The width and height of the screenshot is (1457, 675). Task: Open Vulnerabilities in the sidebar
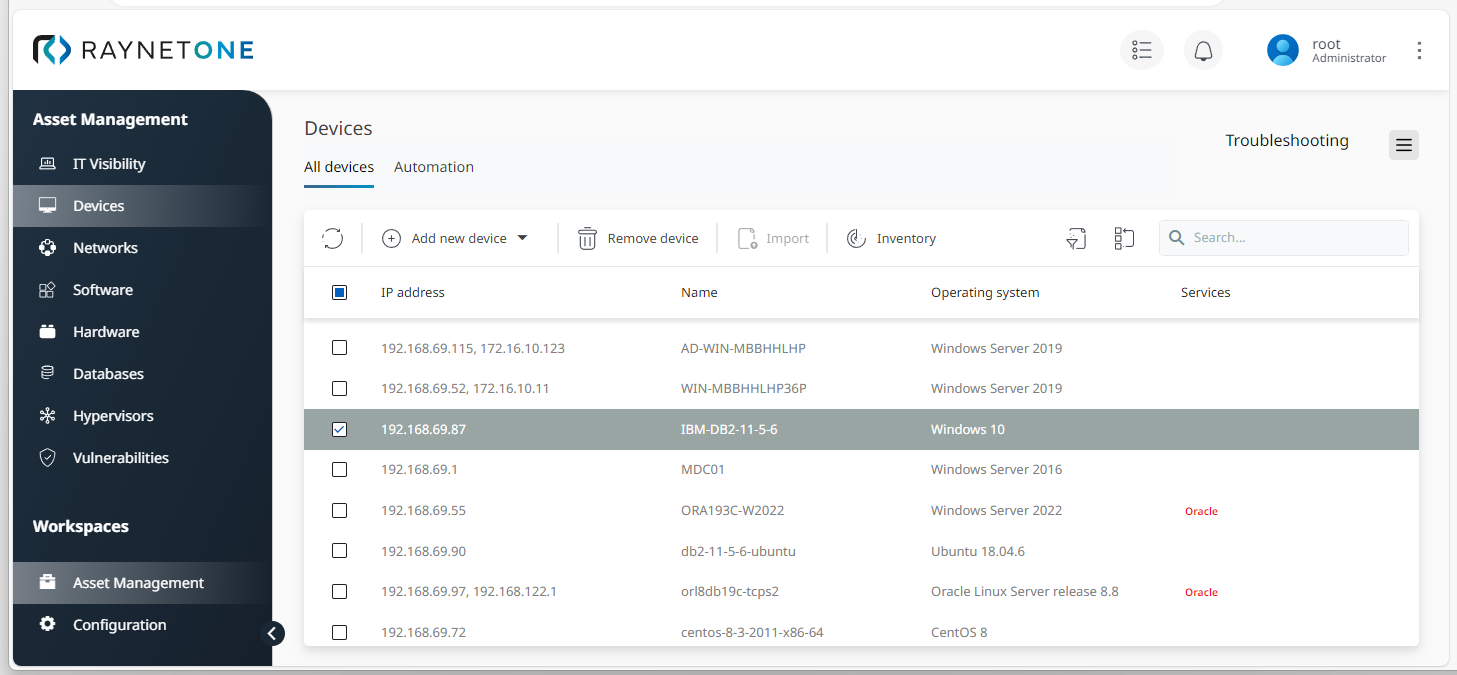[x=120, y=458]
